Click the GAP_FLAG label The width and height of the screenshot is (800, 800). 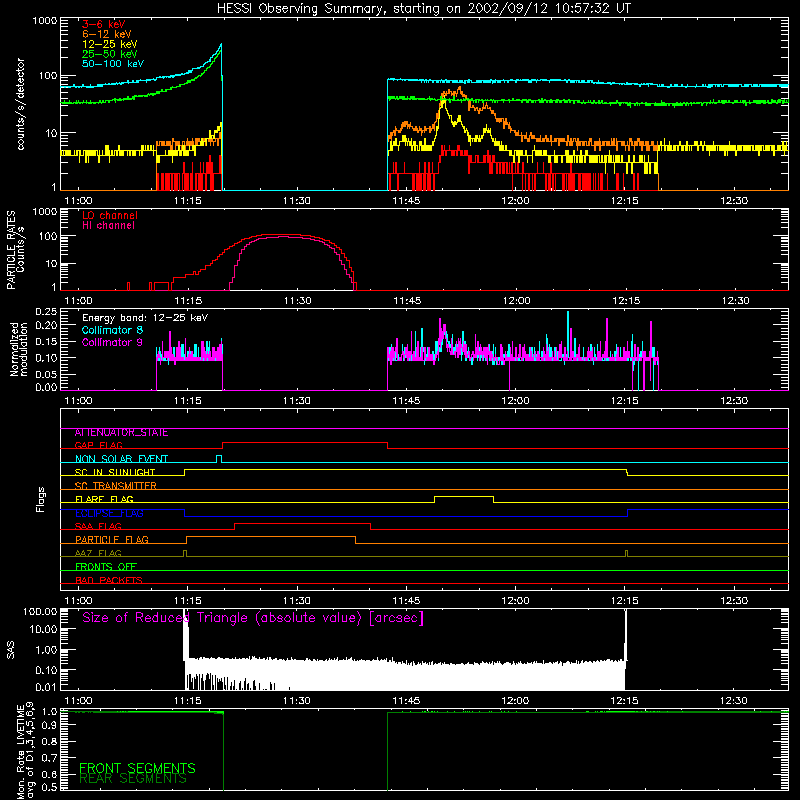[98, 445]
